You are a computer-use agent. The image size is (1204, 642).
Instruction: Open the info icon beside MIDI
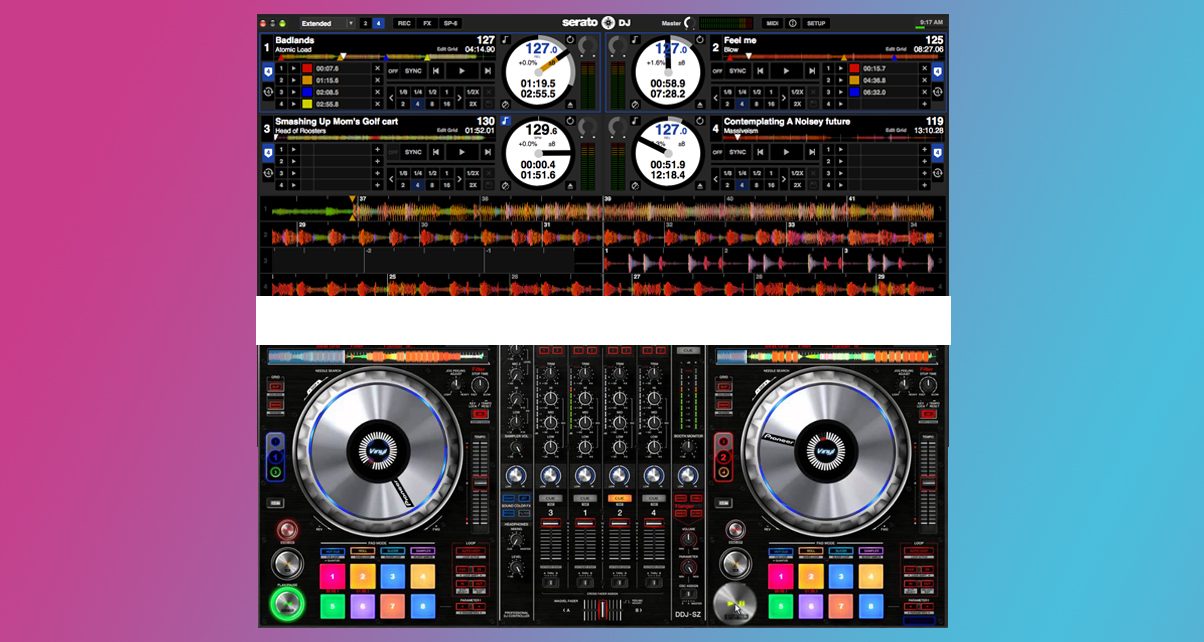point(793,23)
